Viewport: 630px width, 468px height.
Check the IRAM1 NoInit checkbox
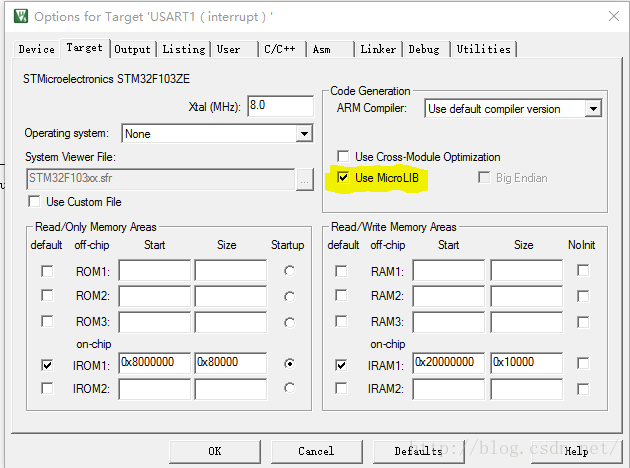pos(583,363)
